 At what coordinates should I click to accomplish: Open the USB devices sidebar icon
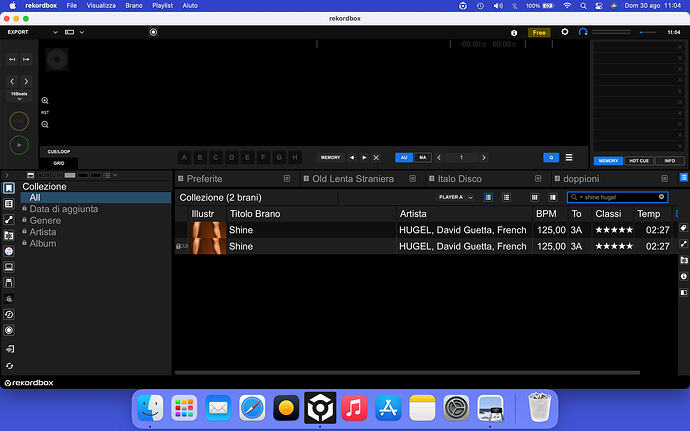[x=9, y=283]
